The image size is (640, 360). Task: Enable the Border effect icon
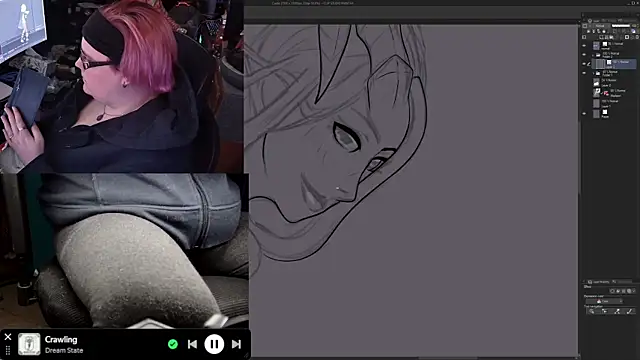pos(612,291)
